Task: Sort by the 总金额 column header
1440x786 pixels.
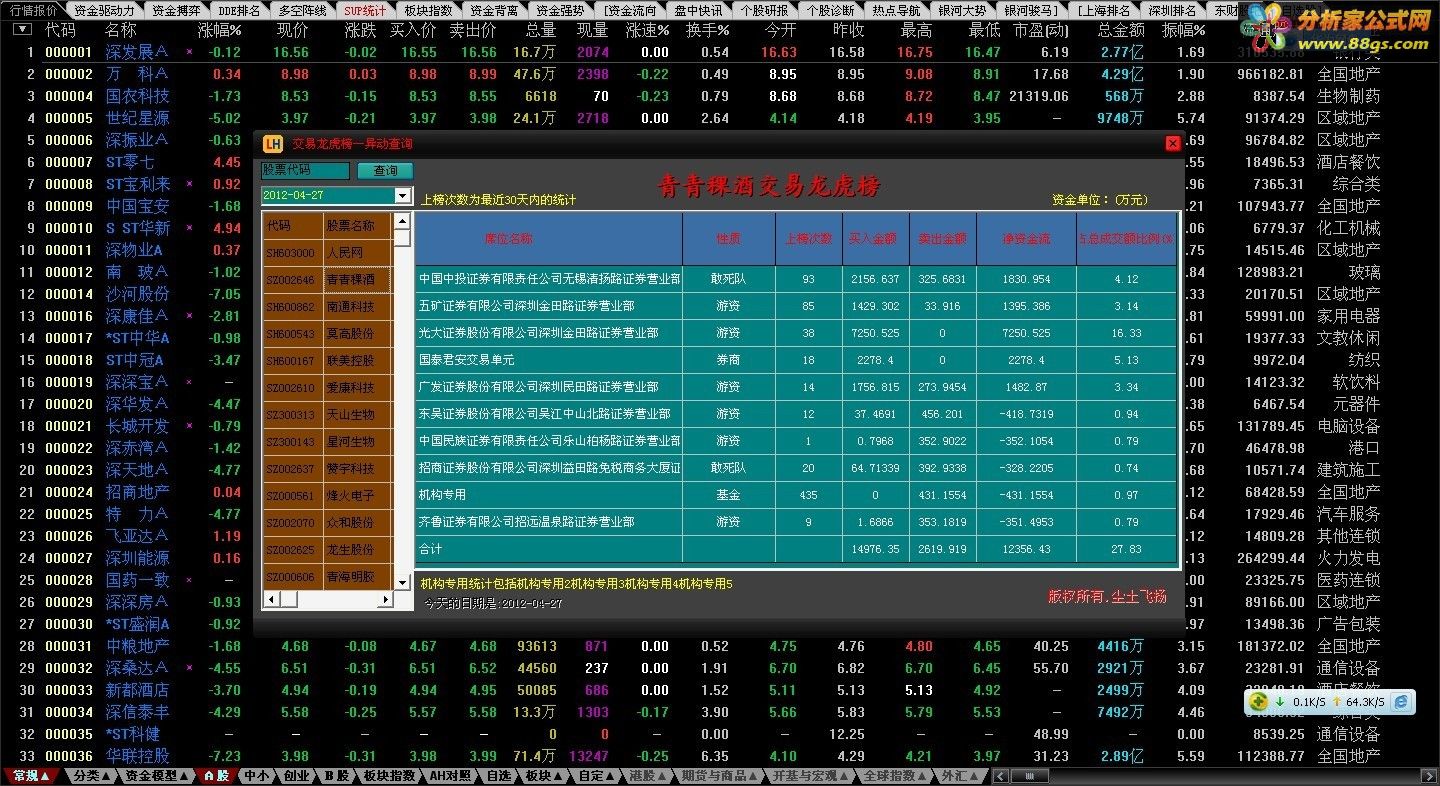Action: click(1120, 31)
